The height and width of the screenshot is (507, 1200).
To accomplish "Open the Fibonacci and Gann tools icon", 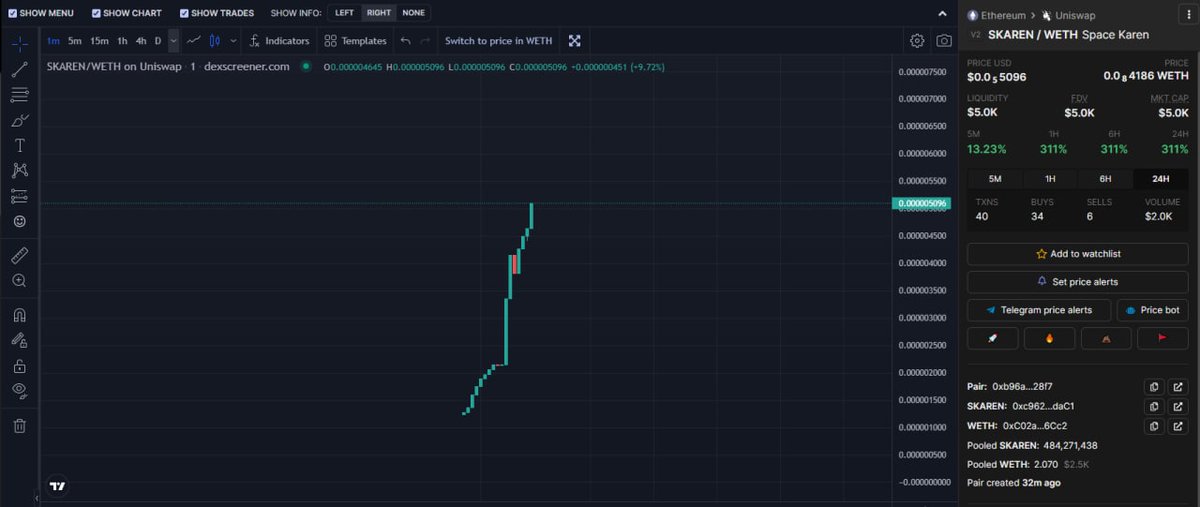I will (19, 95).
